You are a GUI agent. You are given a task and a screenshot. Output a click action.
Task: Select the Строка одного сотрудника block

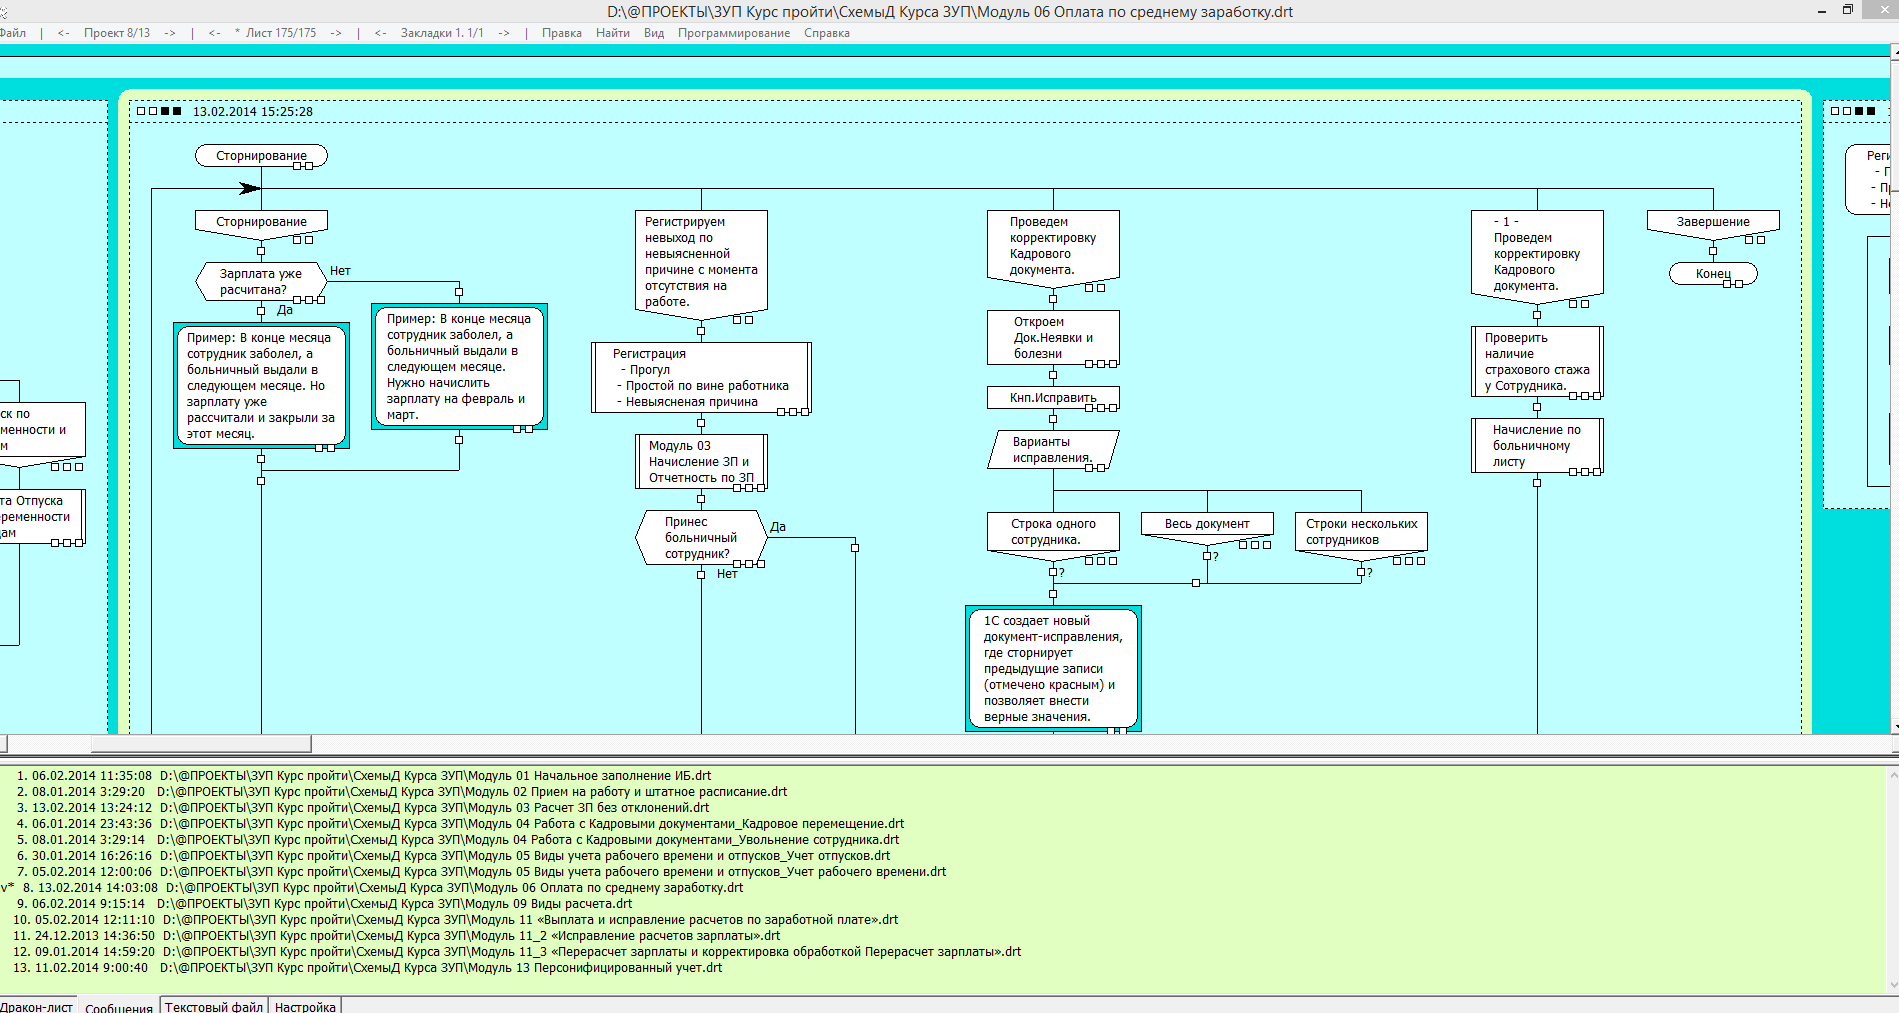pos(1053,536)
